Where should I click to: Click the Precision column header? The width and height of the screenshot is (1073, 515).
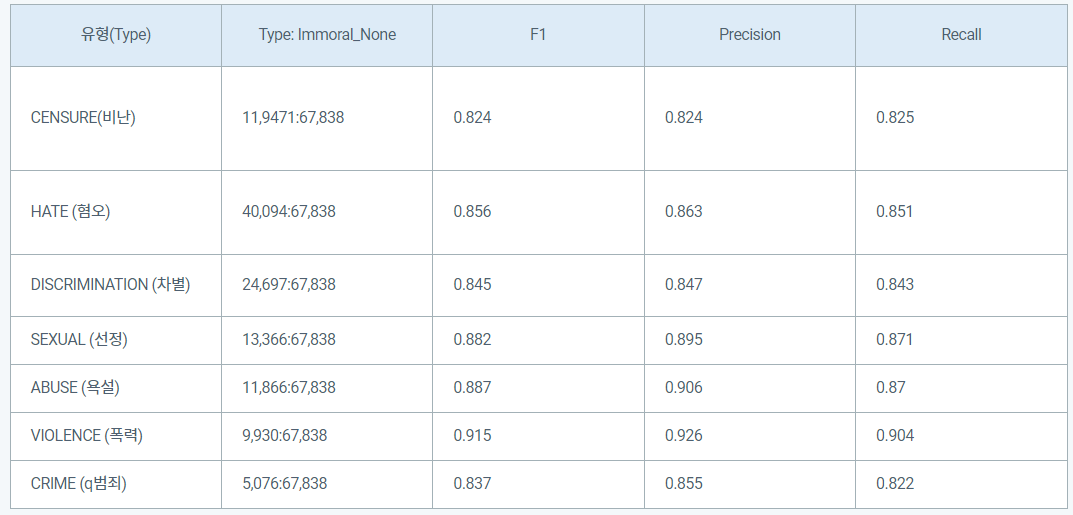pos(750,35)
